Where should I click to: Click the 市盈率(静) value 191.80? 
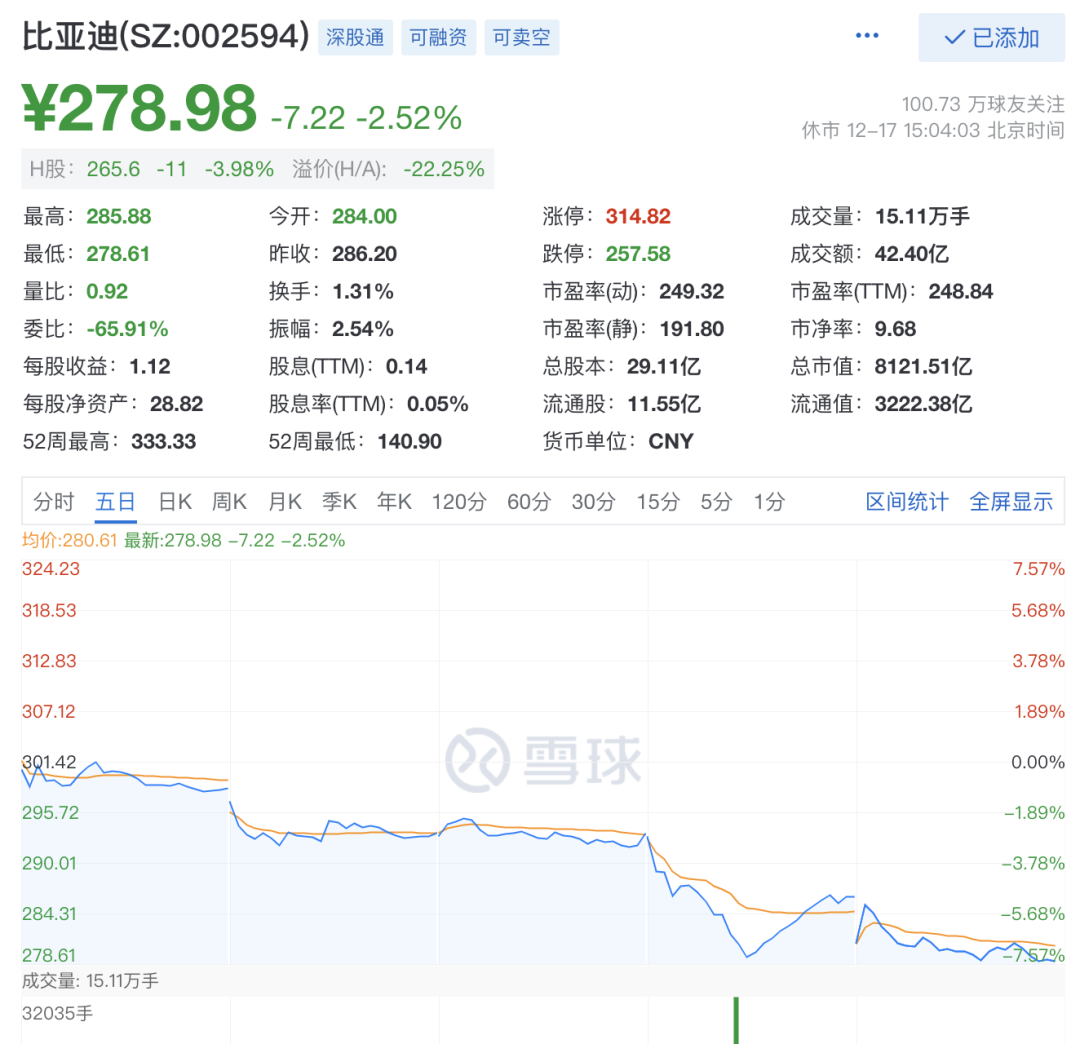[692, 328]
